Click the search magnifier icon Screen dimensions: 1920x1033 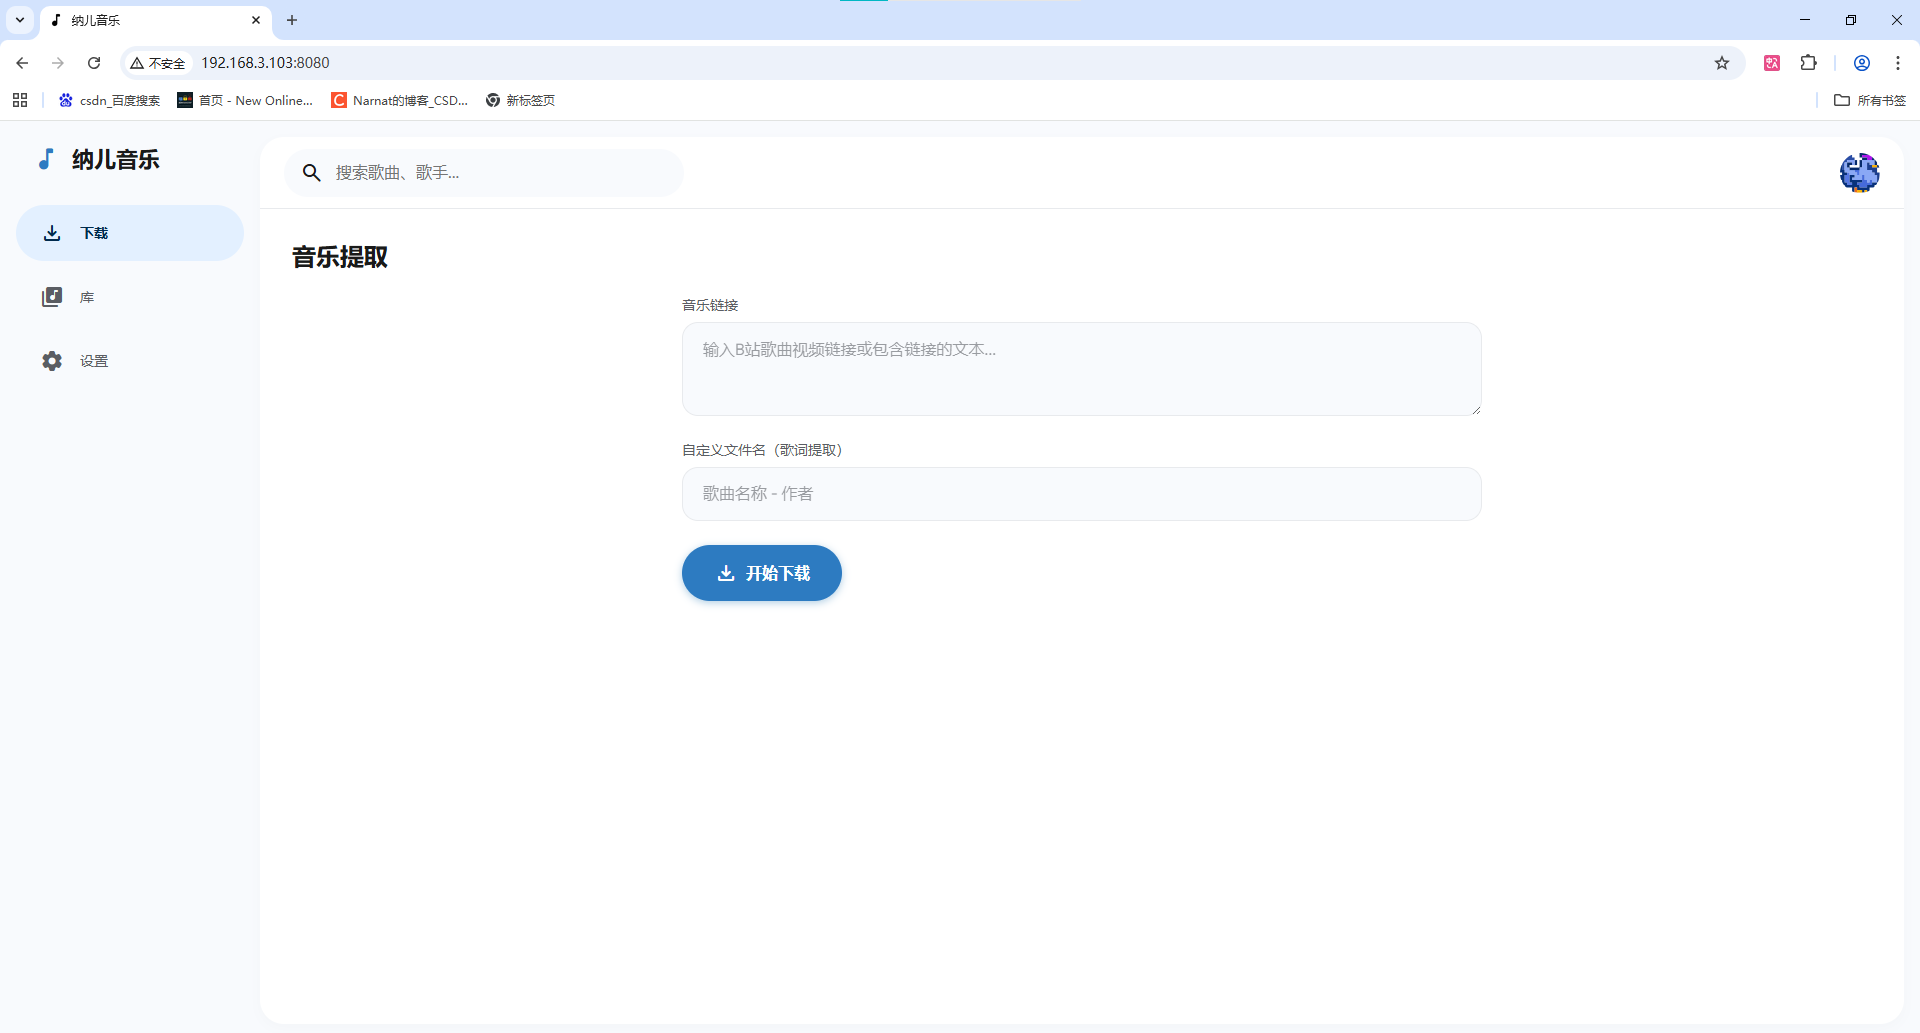(312, 173)
